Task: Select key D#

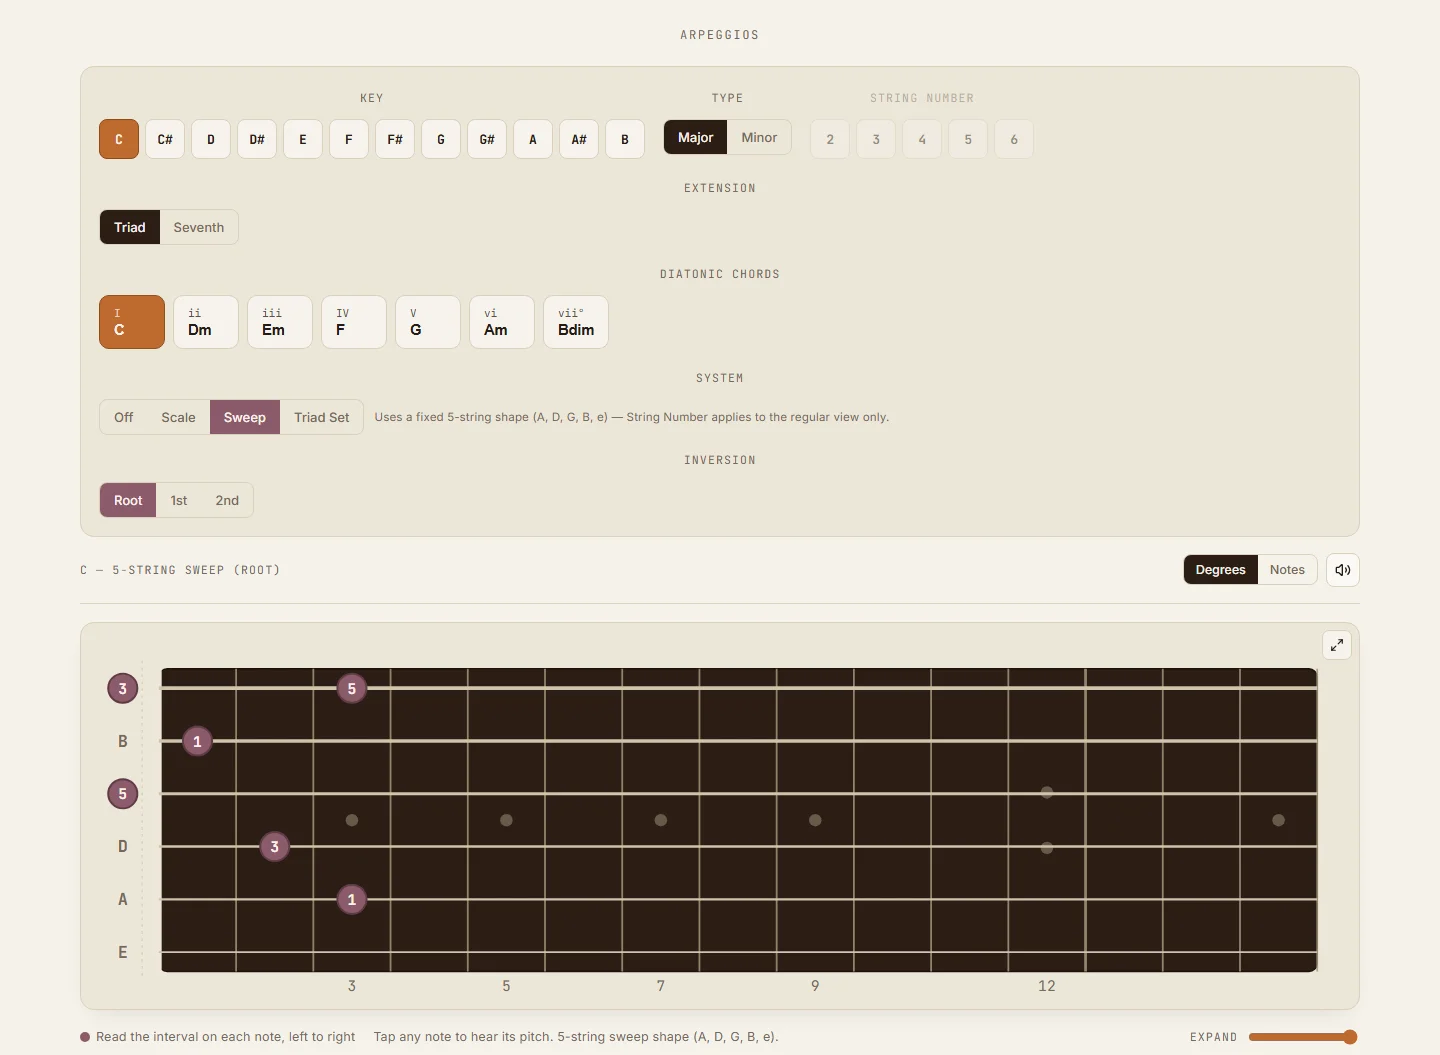Action: pyautogui.click(x=257, y=139)
